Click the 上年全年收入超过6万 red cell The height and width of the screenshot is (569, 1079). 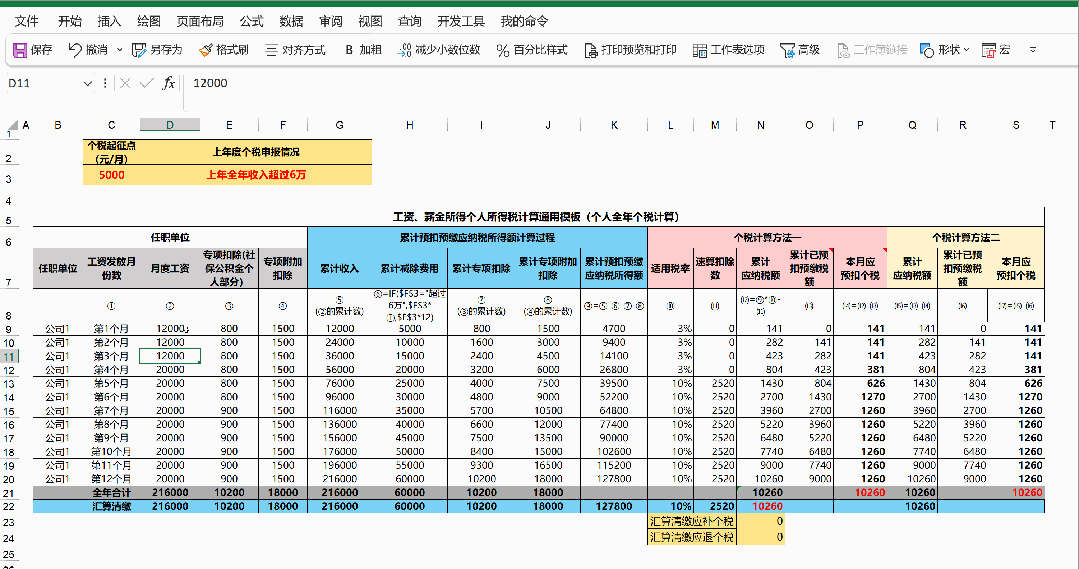coord(256,175)
